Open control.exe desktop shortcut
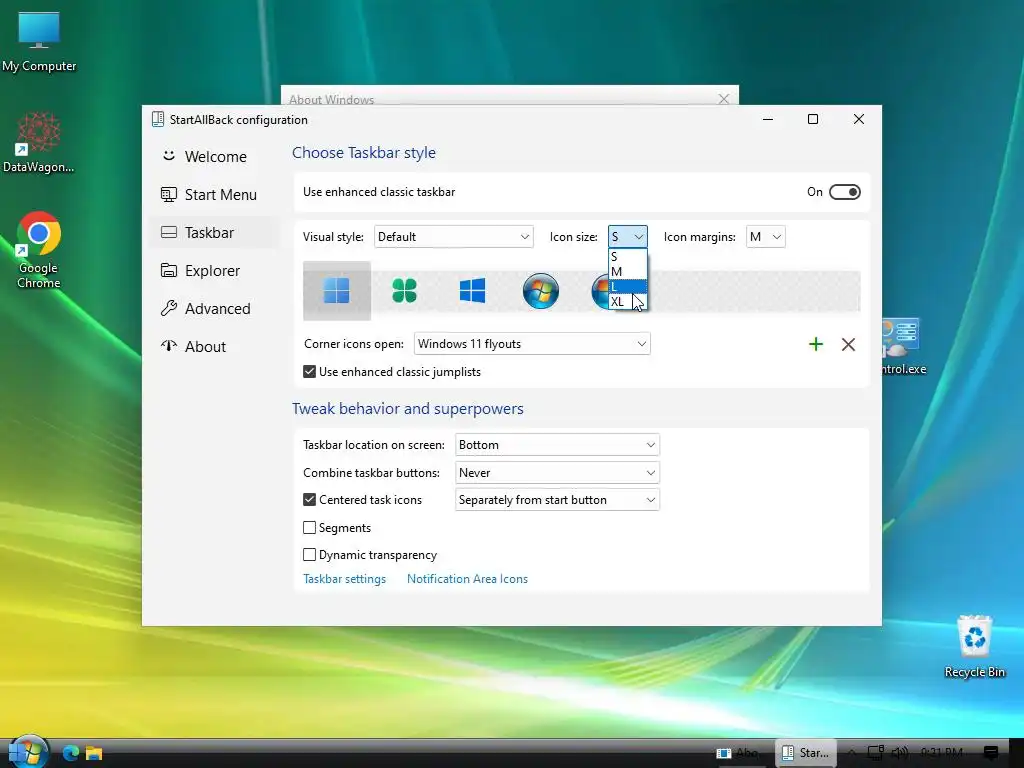Image resolution: width=1024 pixels, height=768 pixels. [904, 346]
